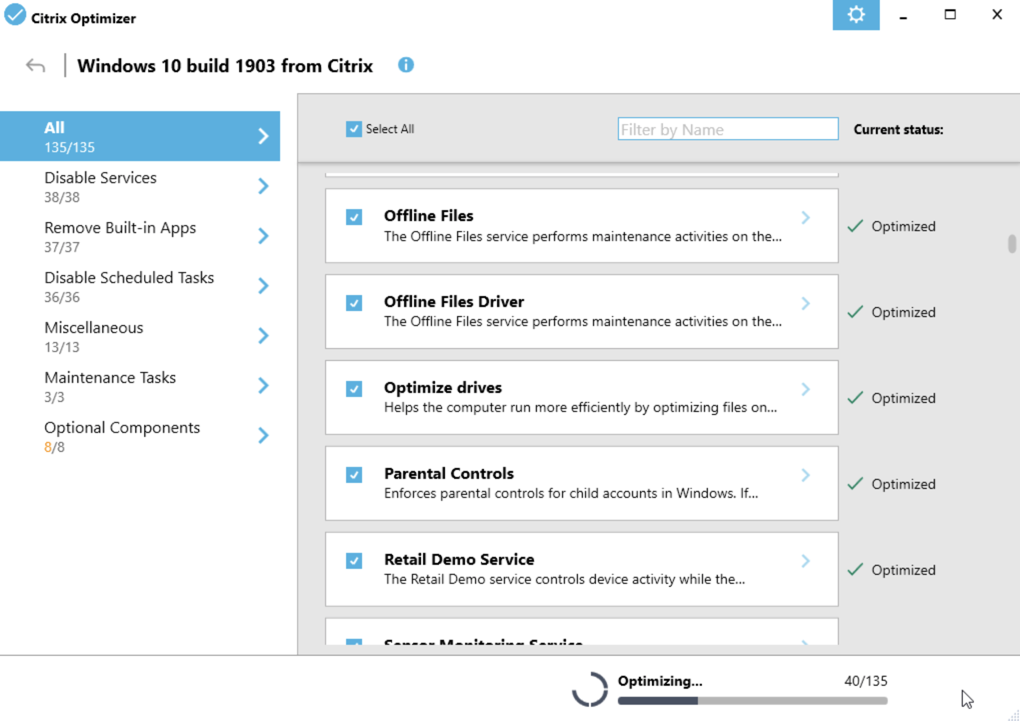Click the Optimized checkmark for Offline Files
The height and width of the screenshot is (721, 1020).
[855, 226]
